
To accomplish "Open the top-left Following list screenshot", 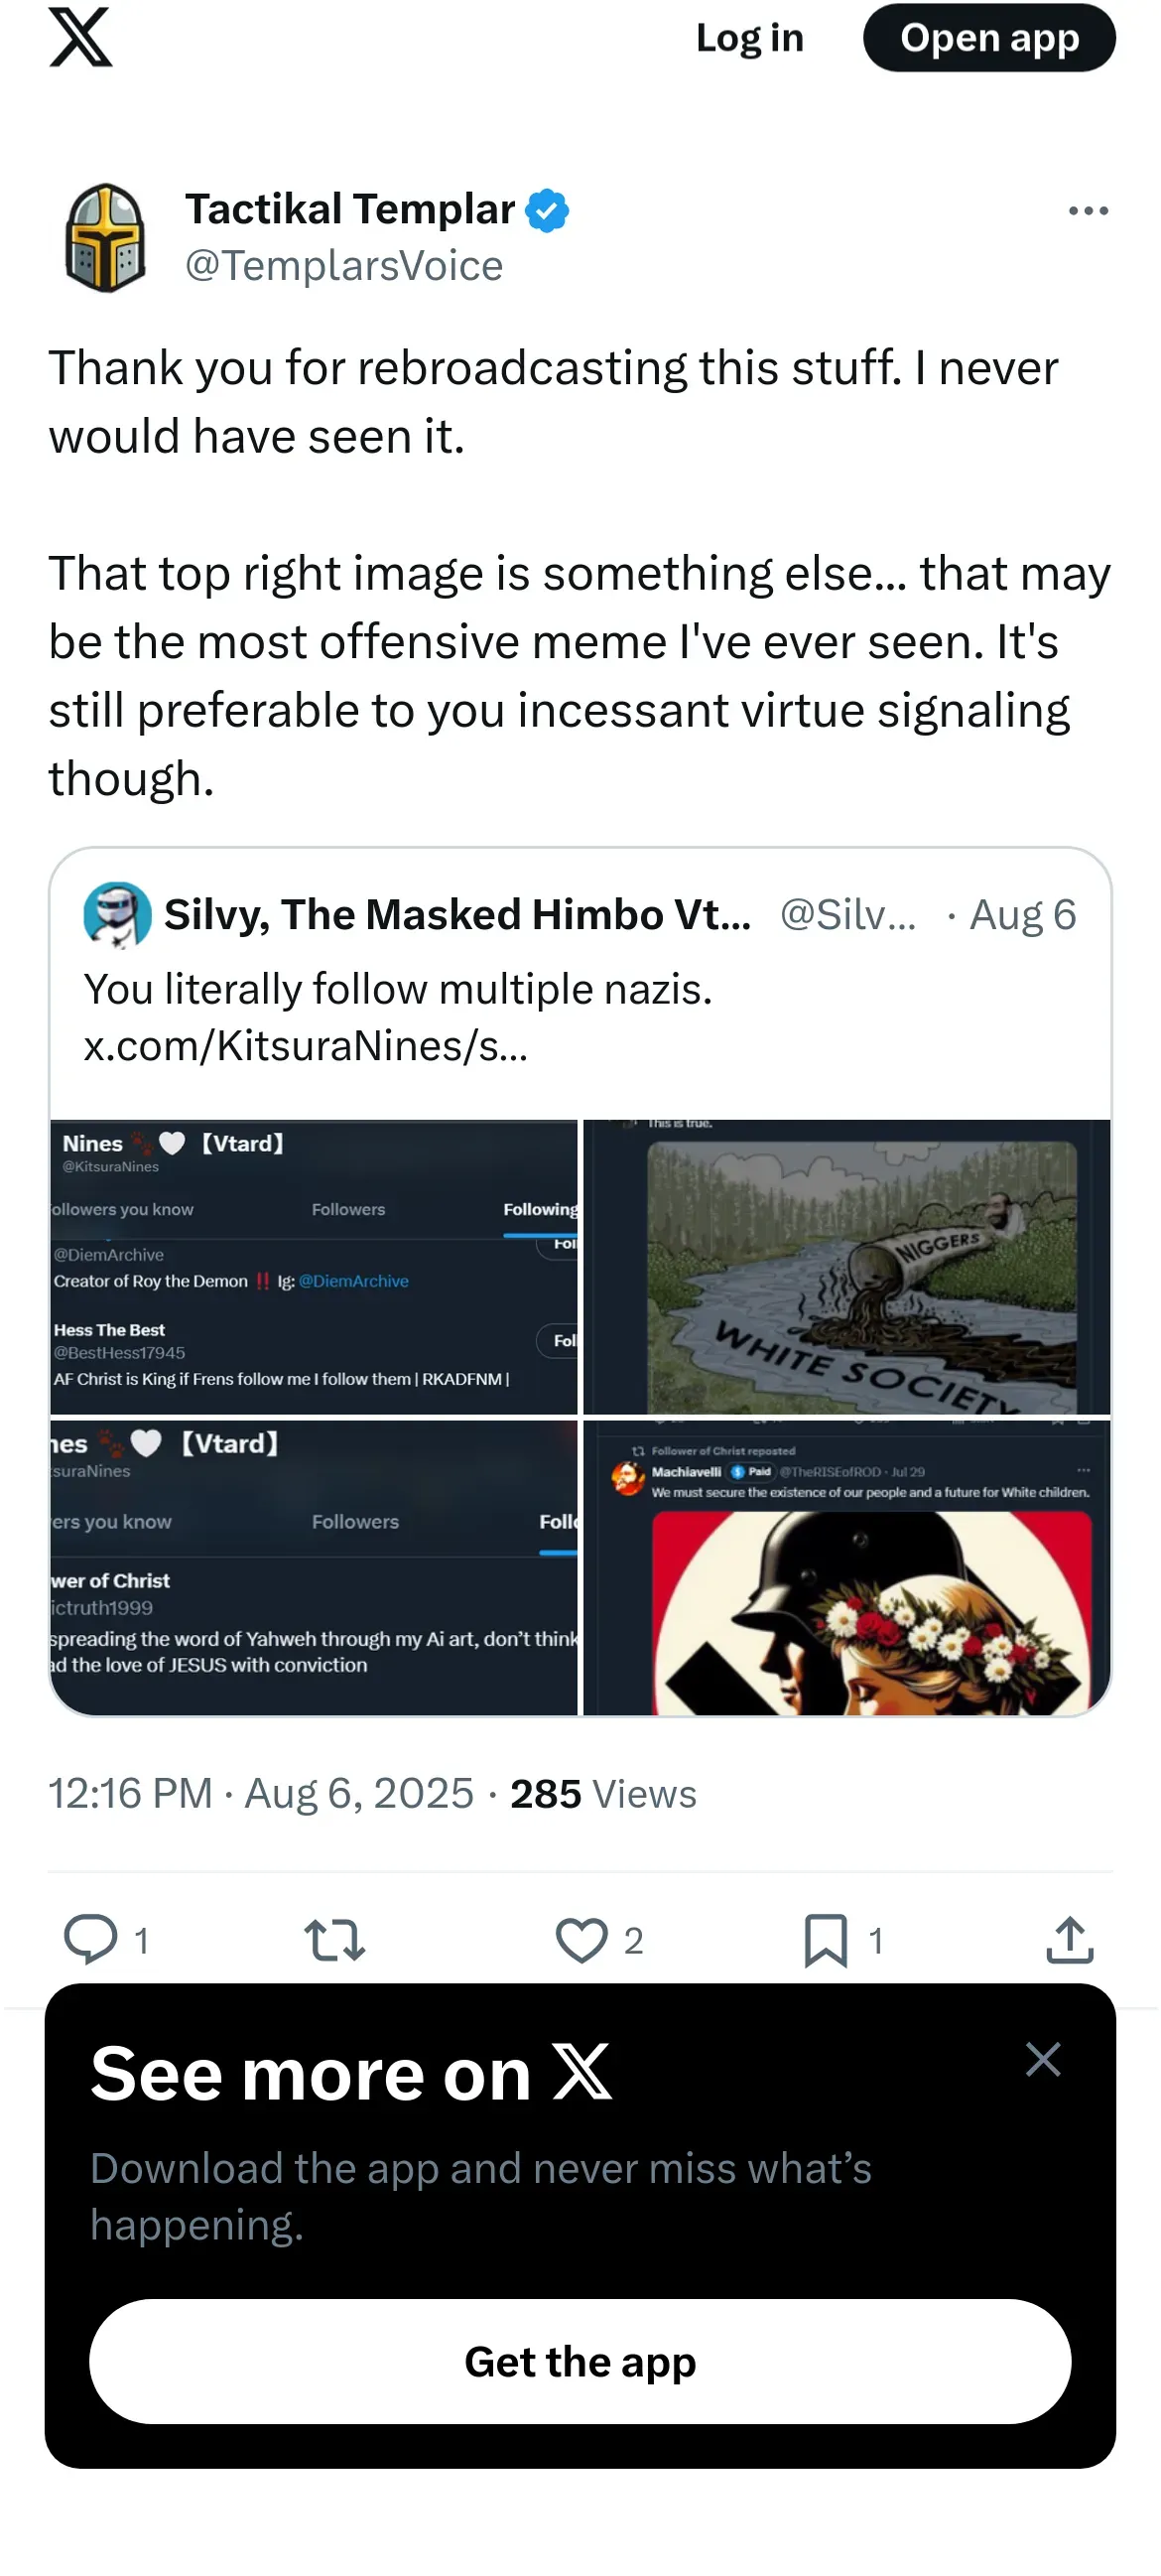I will coord(314,1266).
